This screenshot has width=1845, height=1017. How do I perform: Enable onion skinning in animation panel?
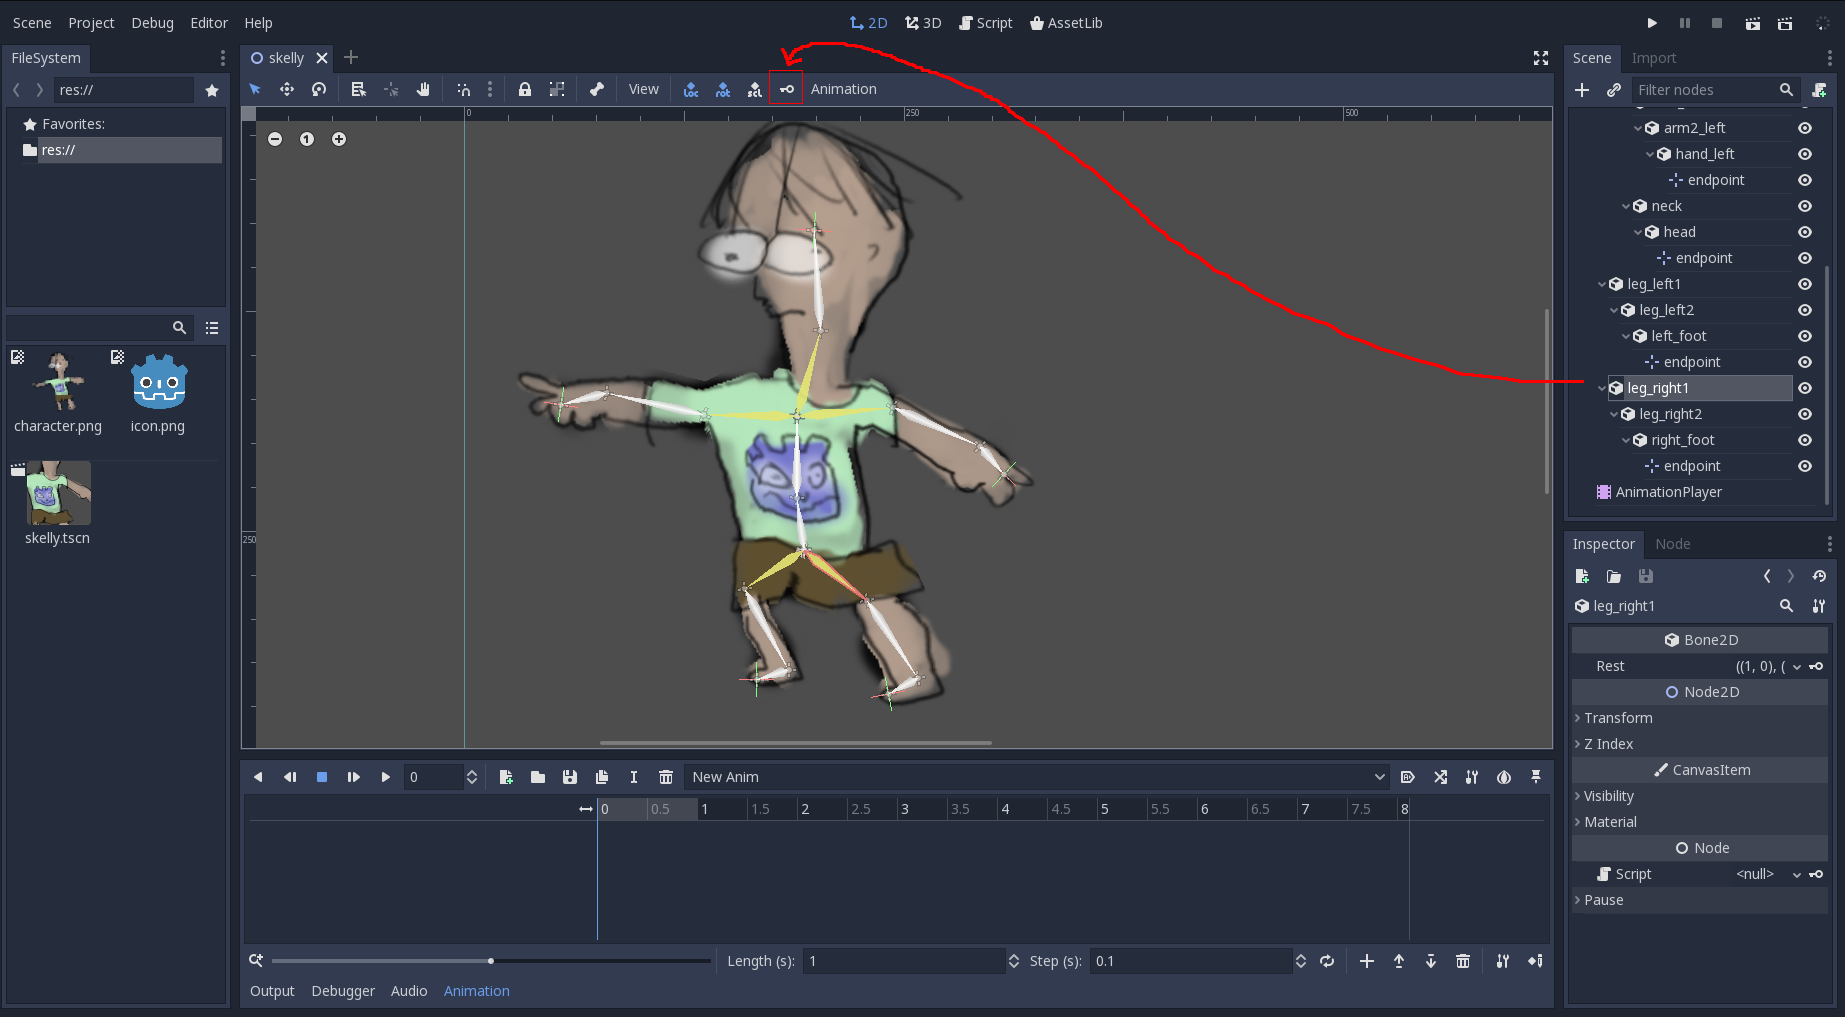tap(1504, 777)
